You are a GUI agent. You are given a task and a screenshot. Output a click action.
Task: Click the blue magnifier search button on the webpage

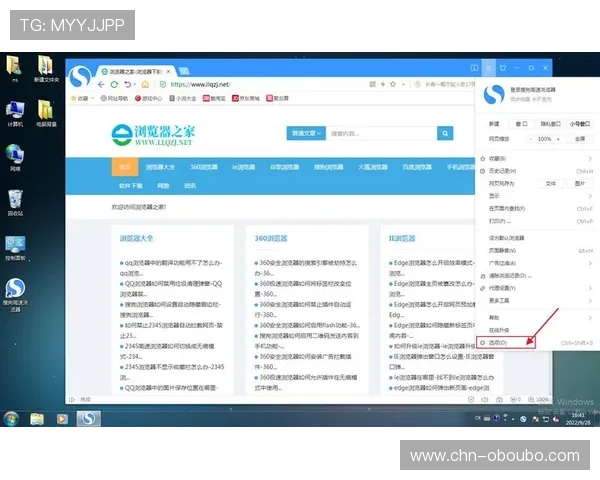click(445, 133)
